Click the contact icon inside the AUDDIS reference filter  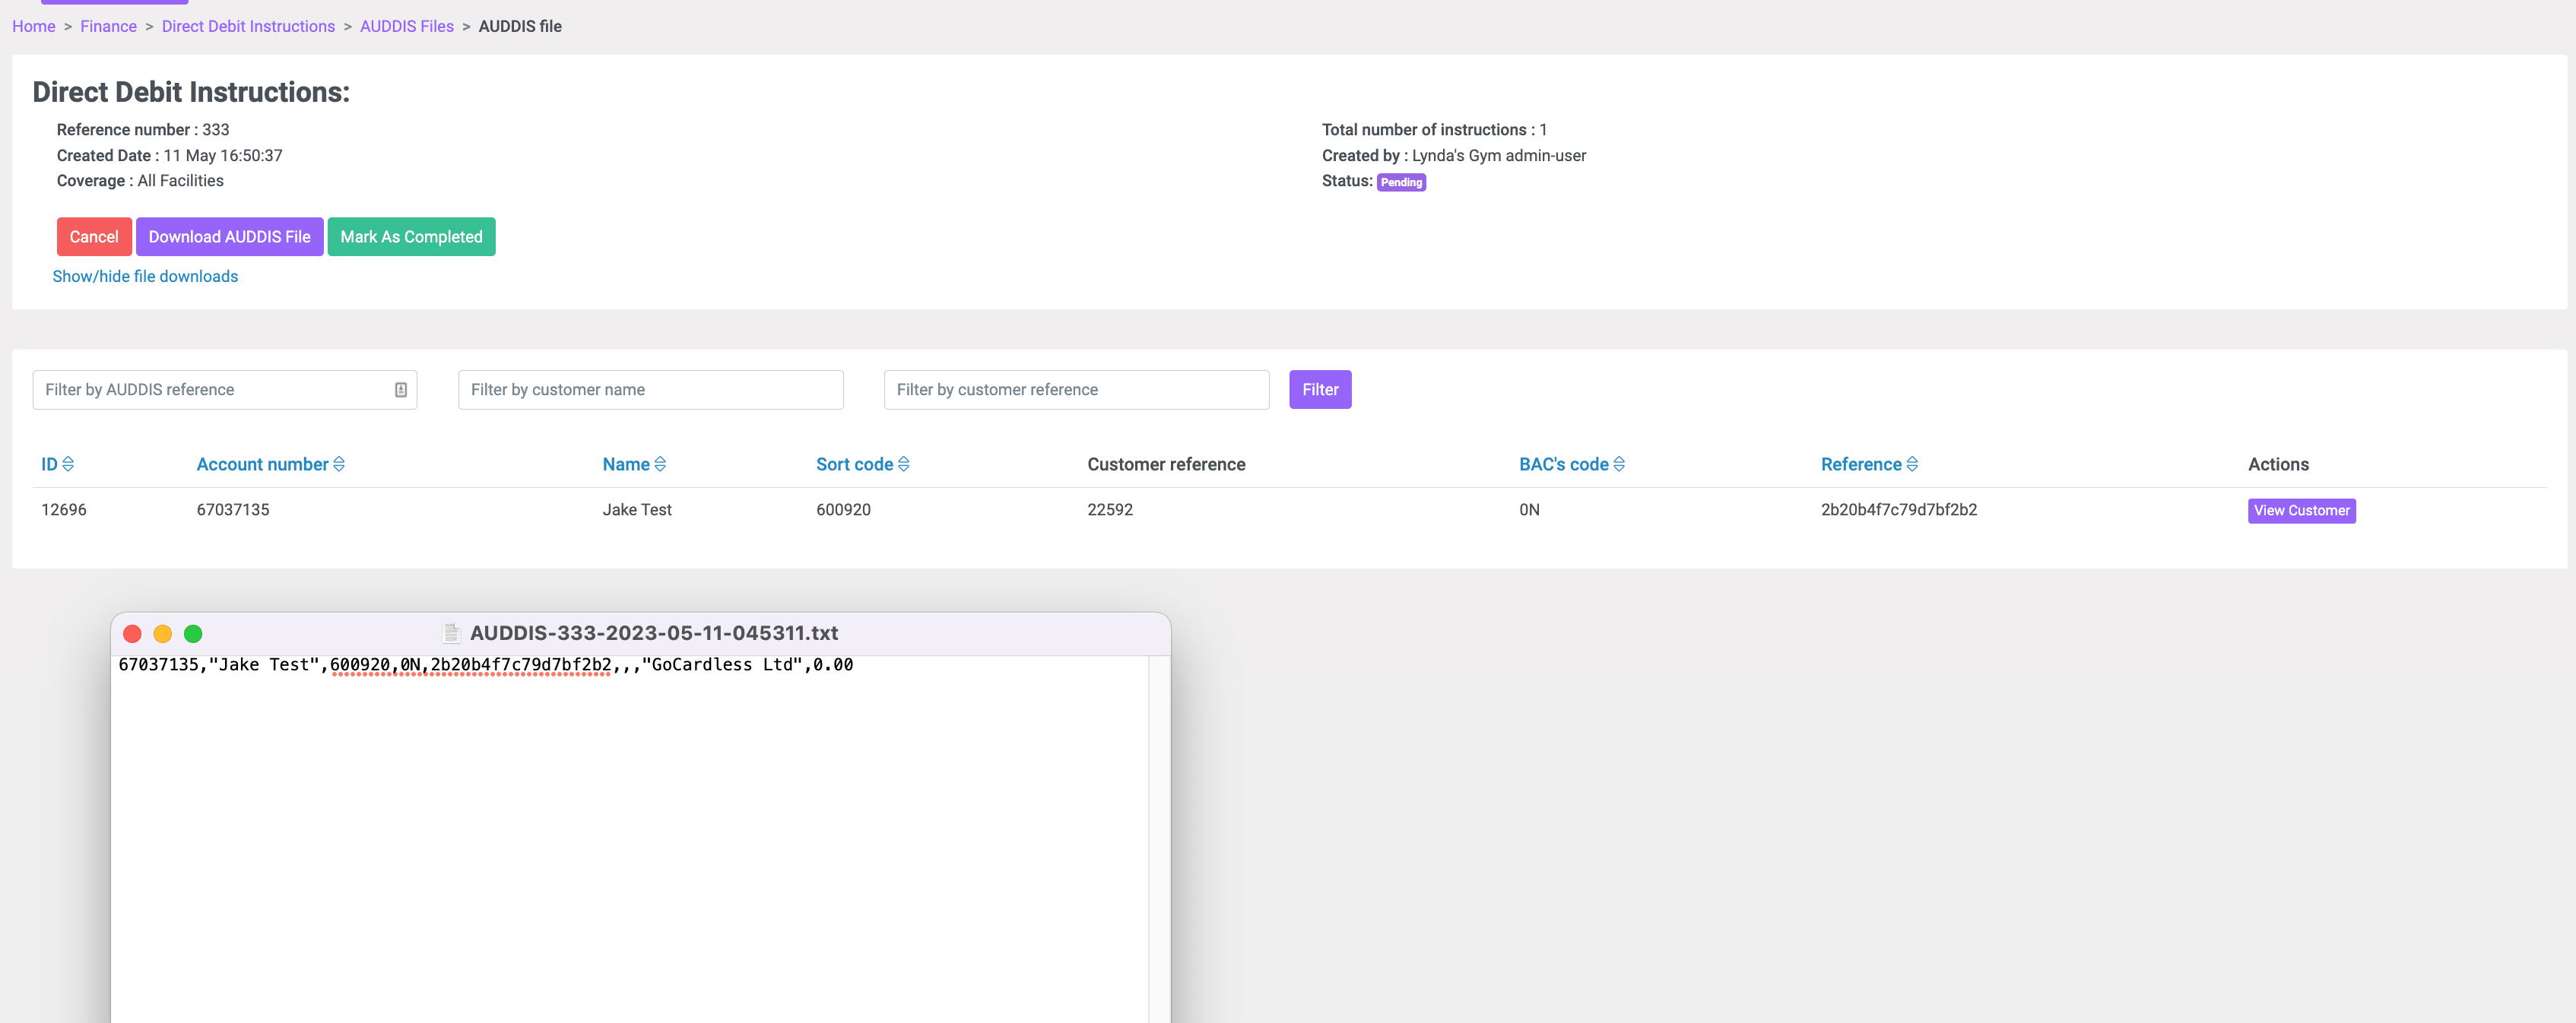(x=400, y=389)
